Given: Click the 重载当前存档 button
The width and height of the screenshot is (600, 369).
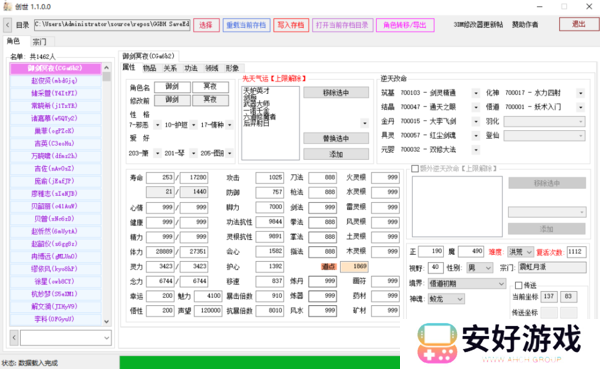Looking at the screenshot, I should pos(246,25).
